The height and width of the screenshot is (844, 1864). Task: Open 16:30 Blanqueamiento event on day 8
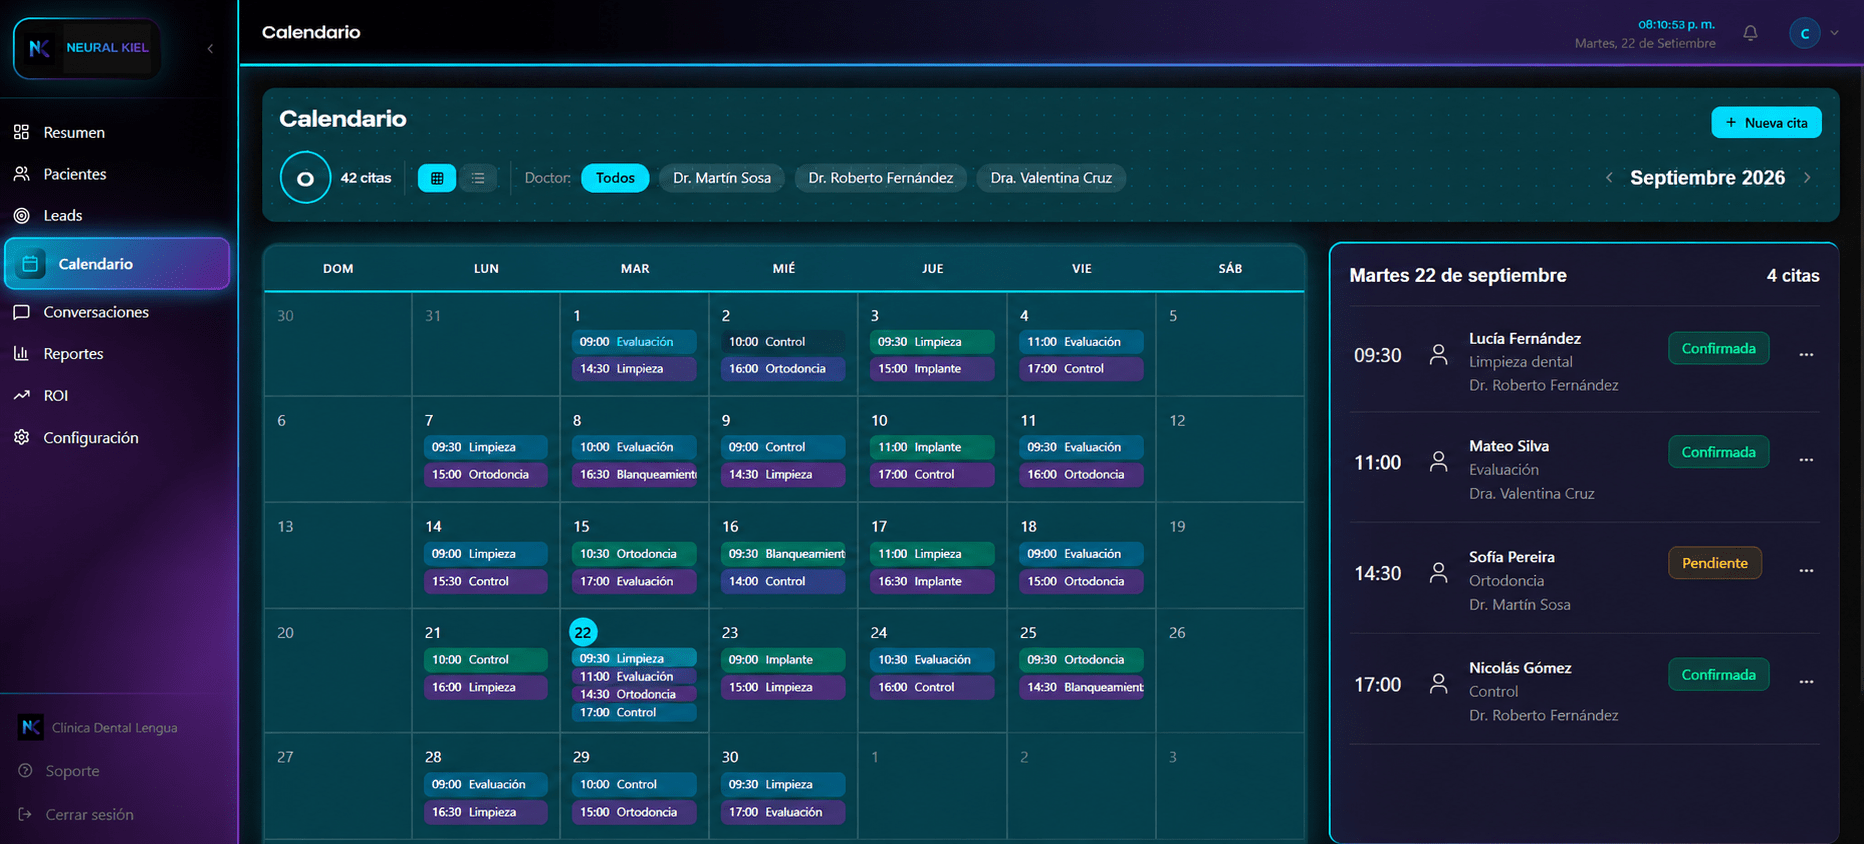click(x=634, y=474)
